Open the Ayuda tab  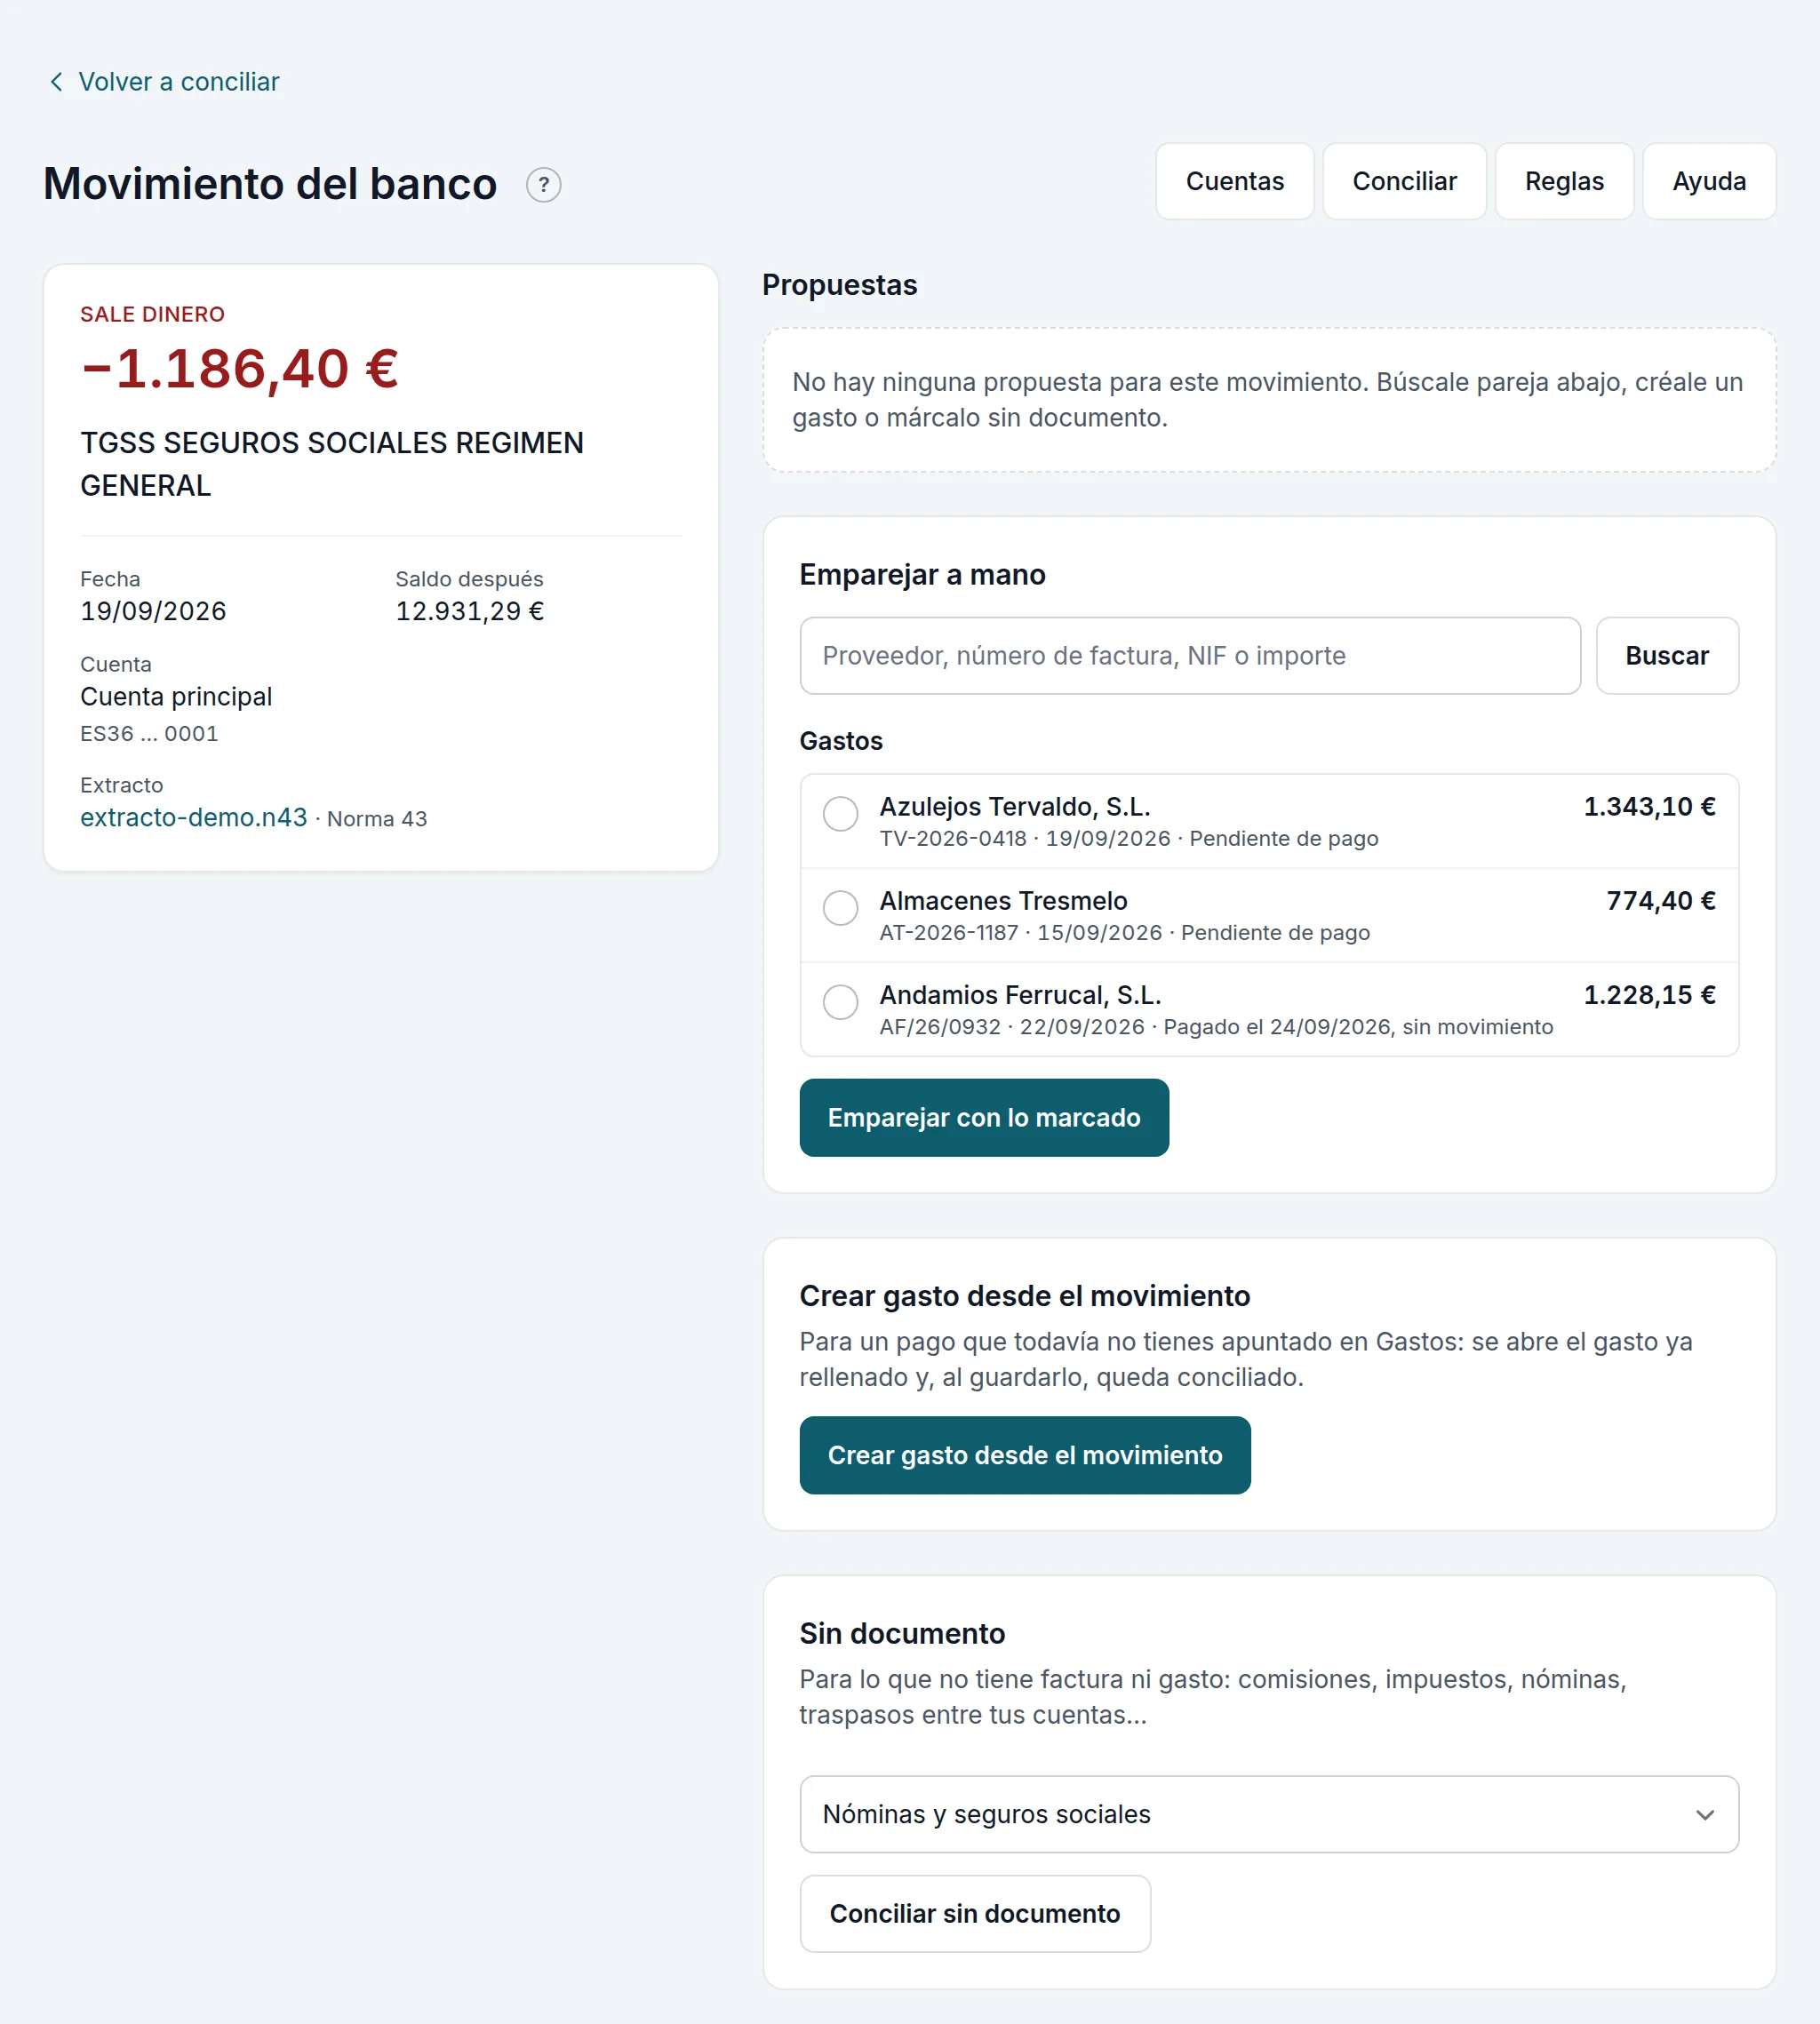1708,181
